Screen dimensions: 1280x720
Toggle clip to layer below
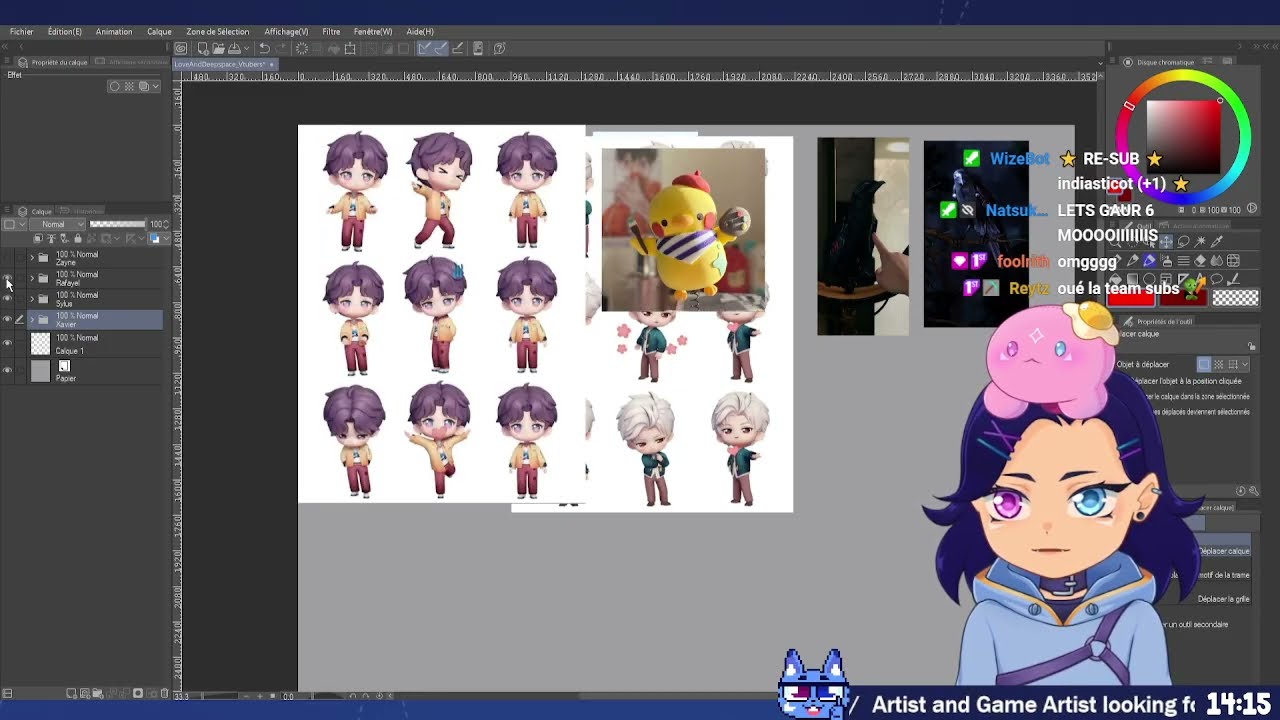tap(38, 238)
